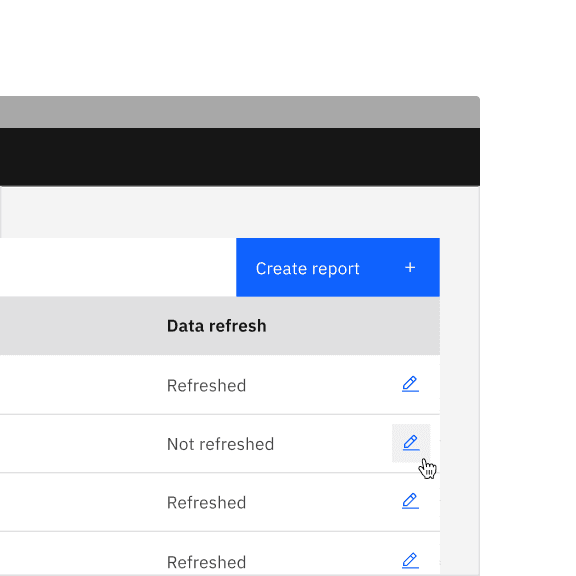Edit the Not refreshed row
Image resolution: width=576 pixels, height=576 pixels.
[x=411, y=443]
